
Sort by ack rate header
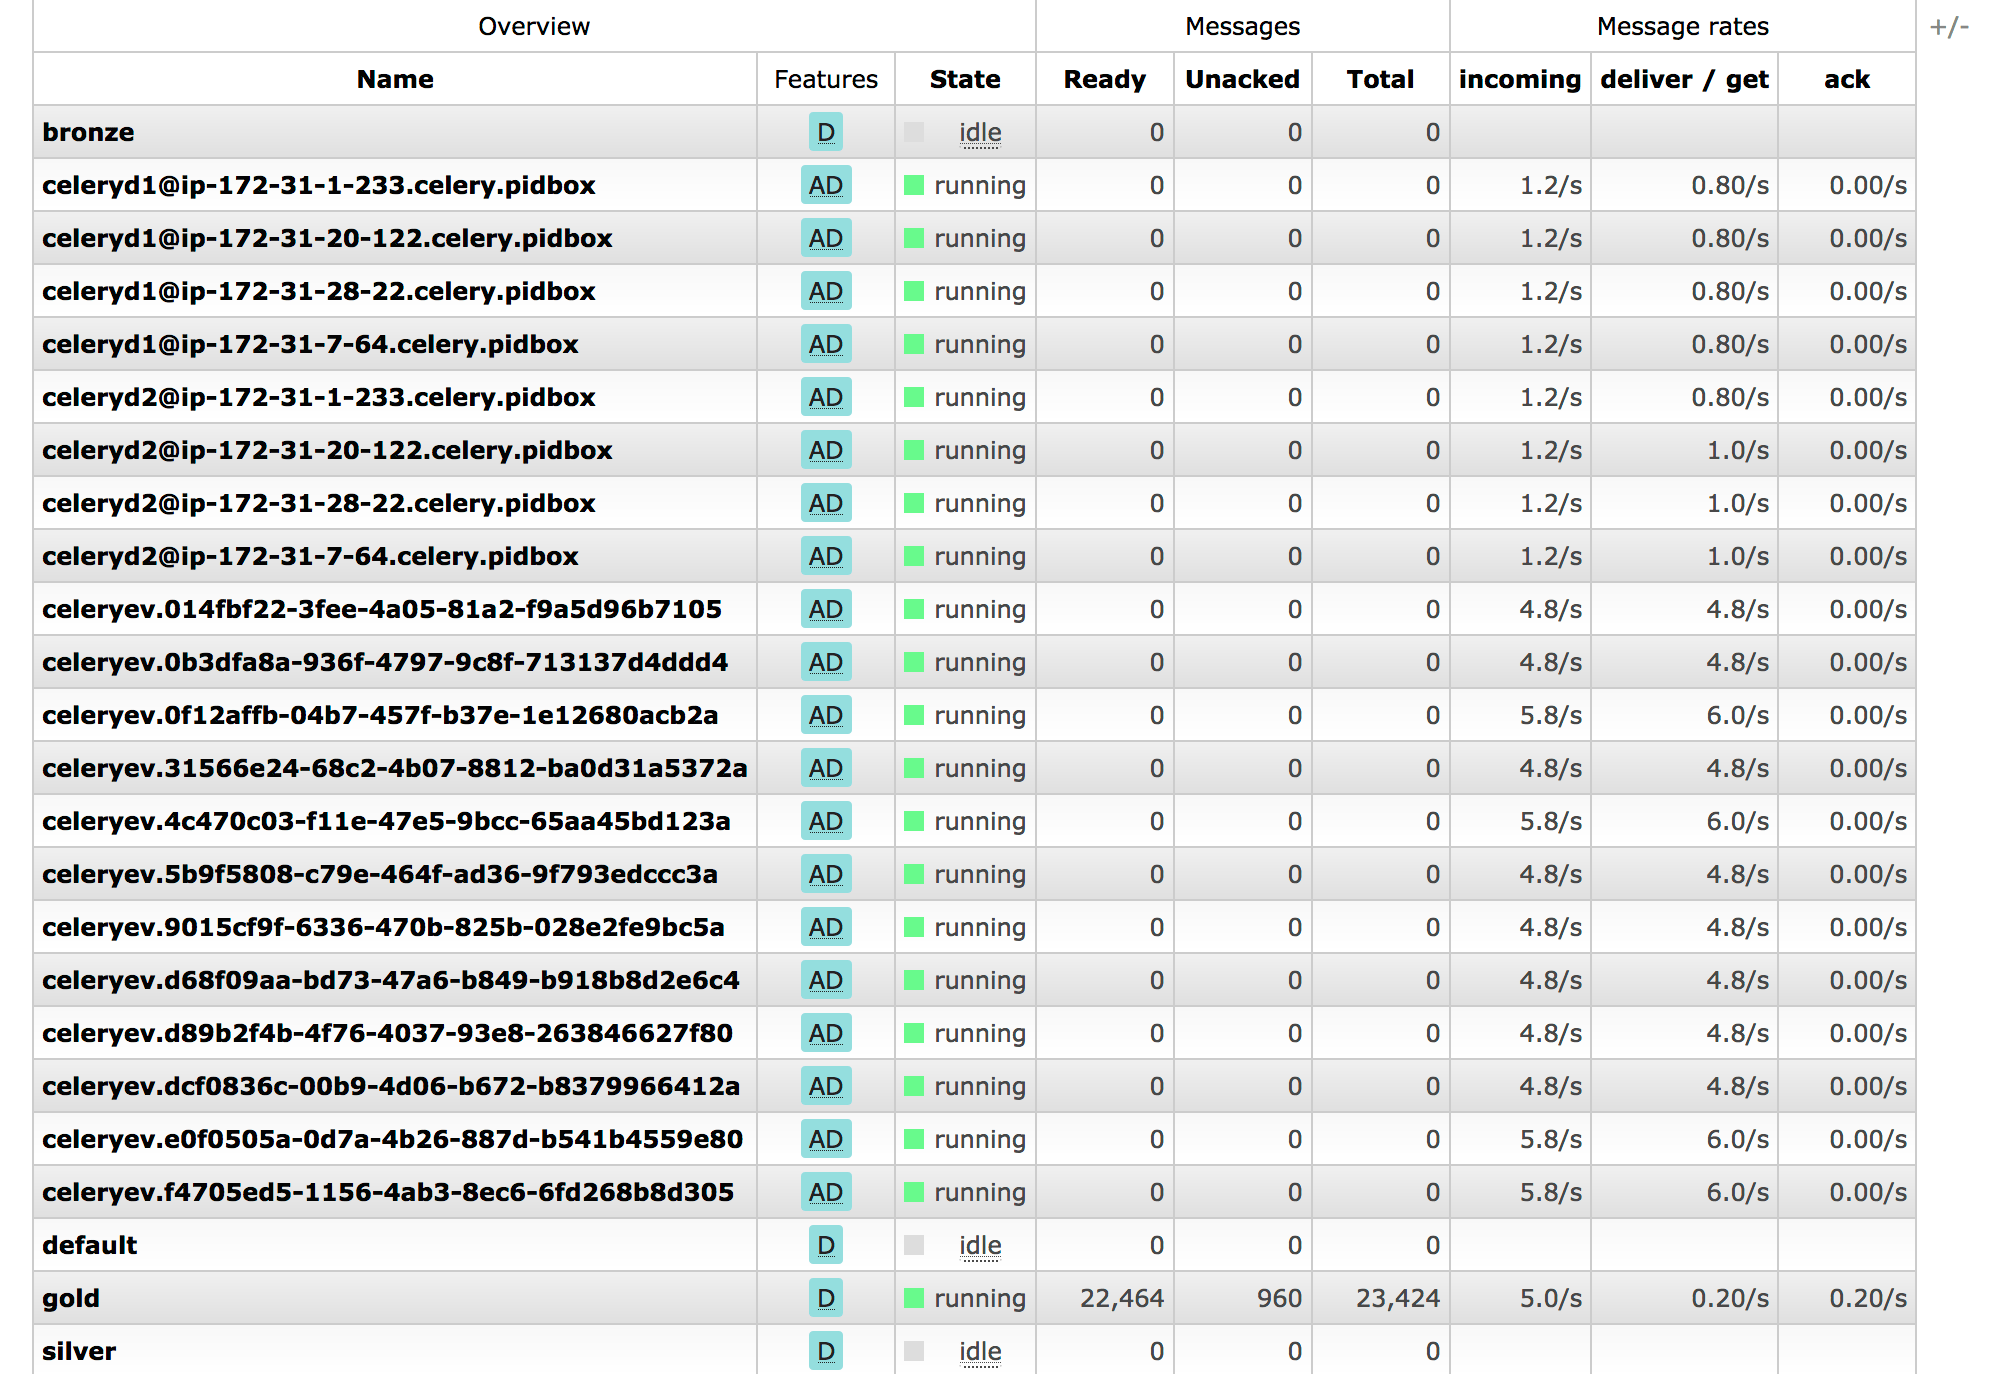click(x=1847, y=79)
